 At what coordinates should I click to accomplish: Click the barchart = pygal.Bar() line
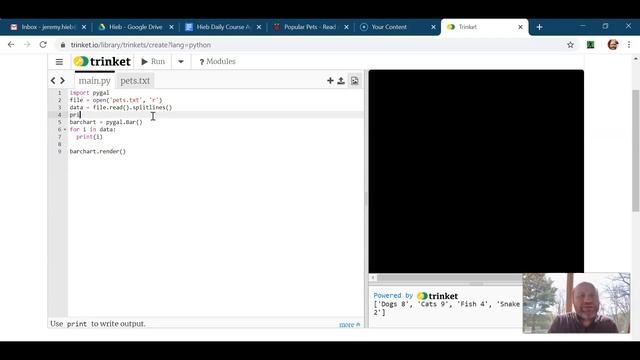pyautogui.click(x=106, y=122)
